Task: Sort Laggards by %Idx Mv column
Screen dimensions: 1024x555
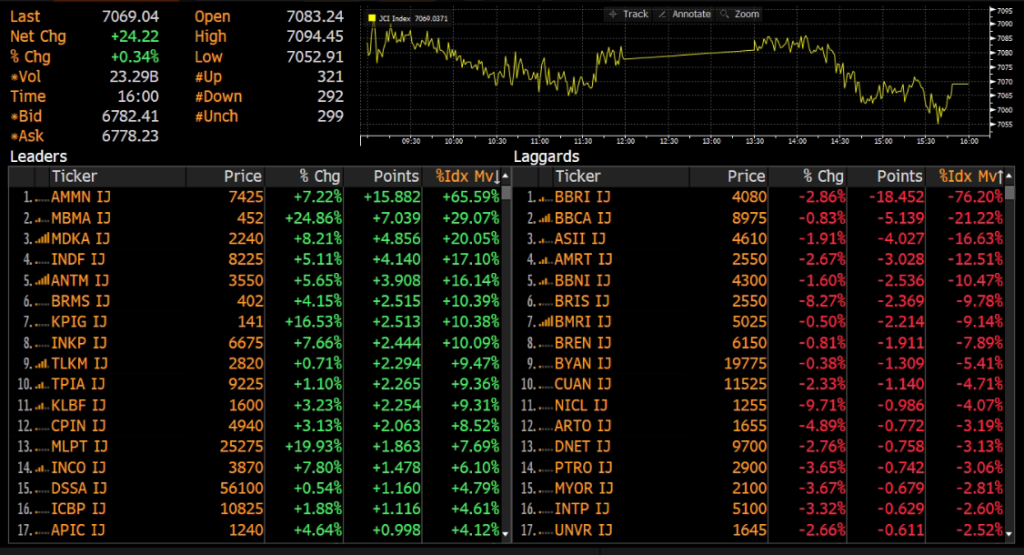Action: click(971, 176)
